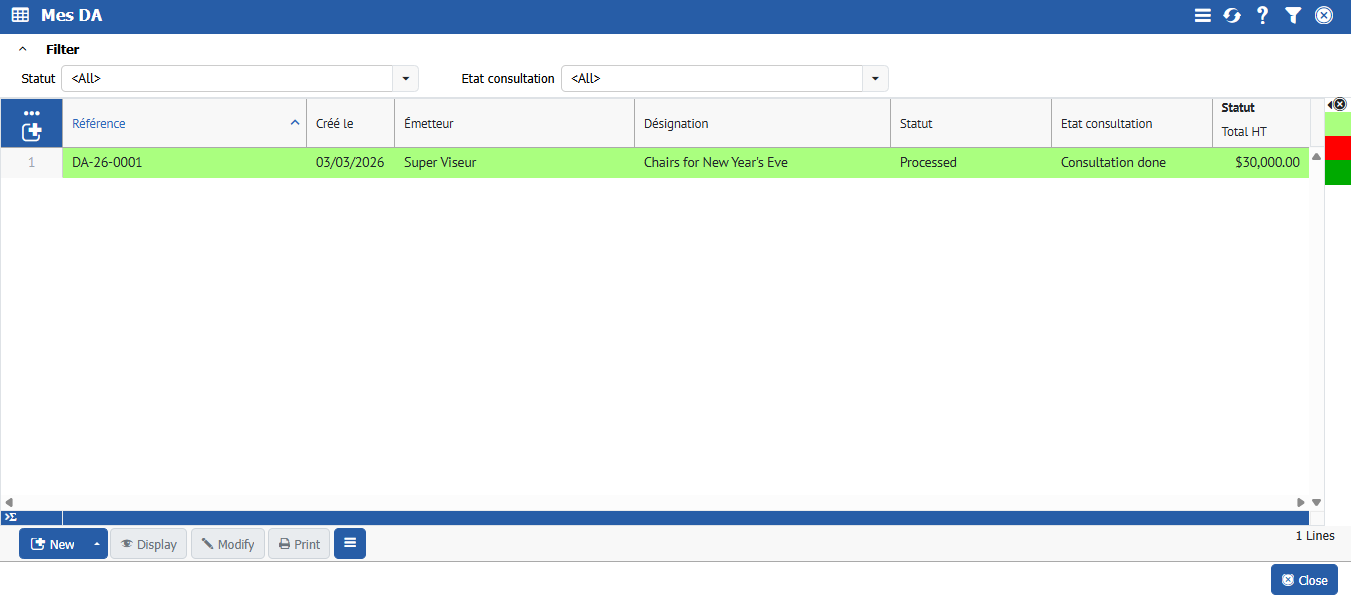Open help via the question mark icon

[1262, 16]
